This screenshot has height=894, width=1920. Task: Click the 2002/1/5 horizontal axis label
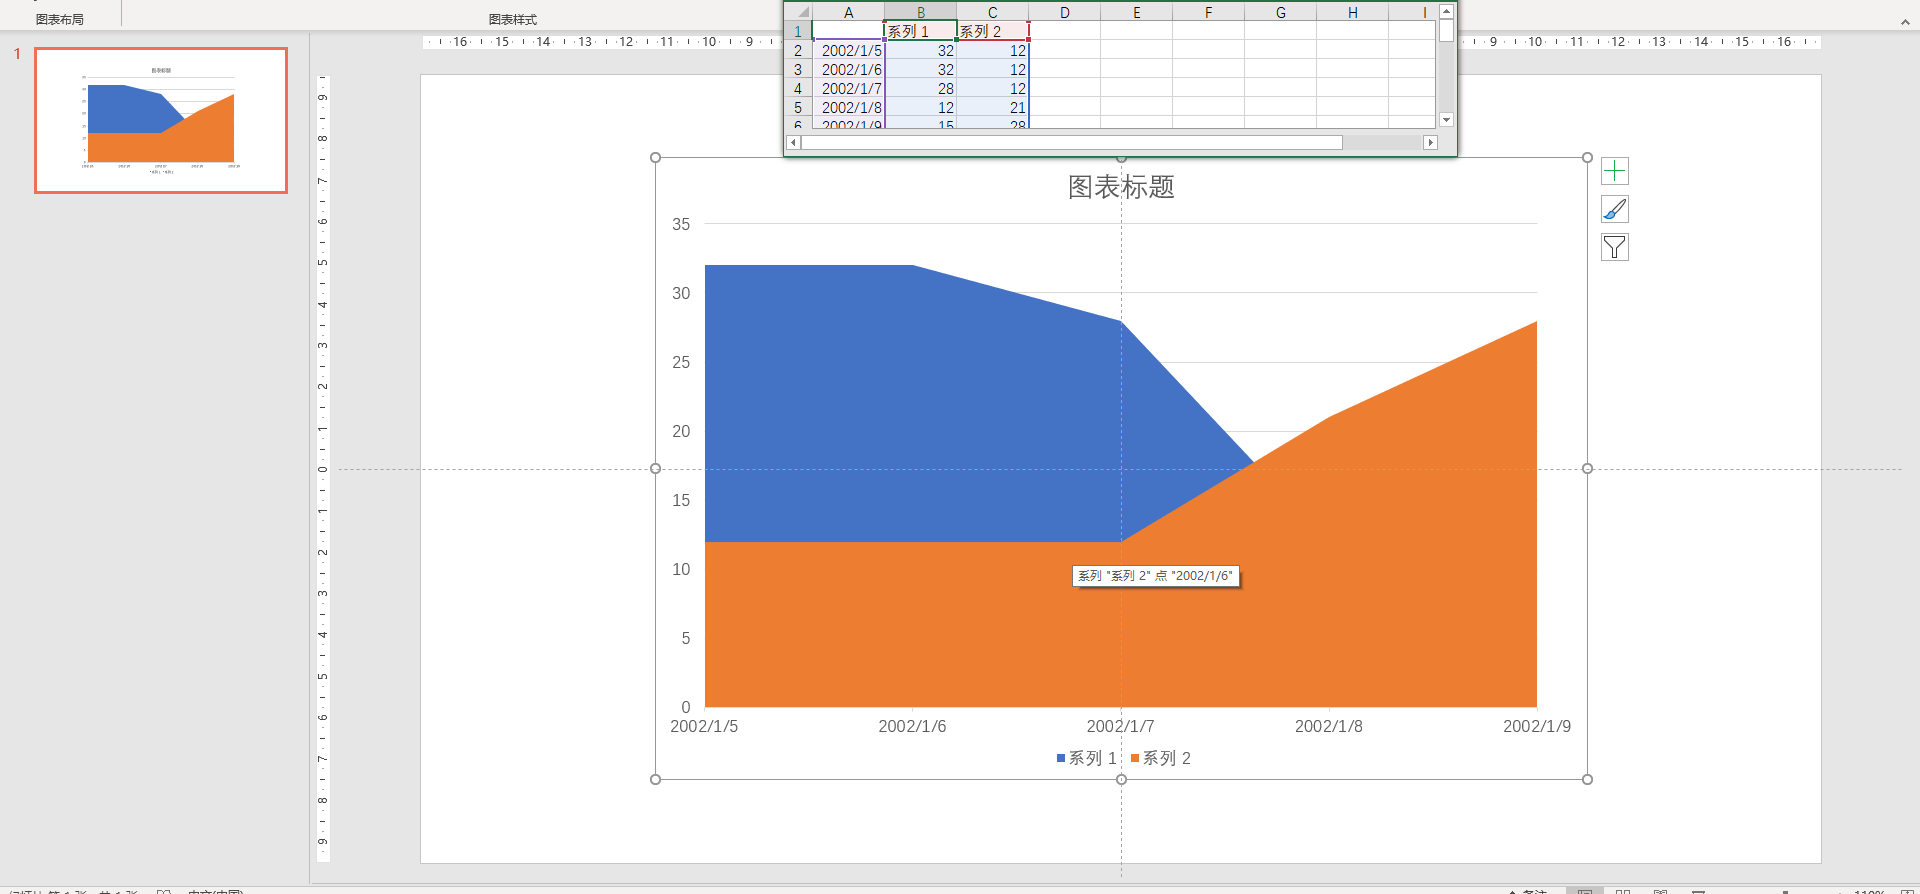click(704, 726)
